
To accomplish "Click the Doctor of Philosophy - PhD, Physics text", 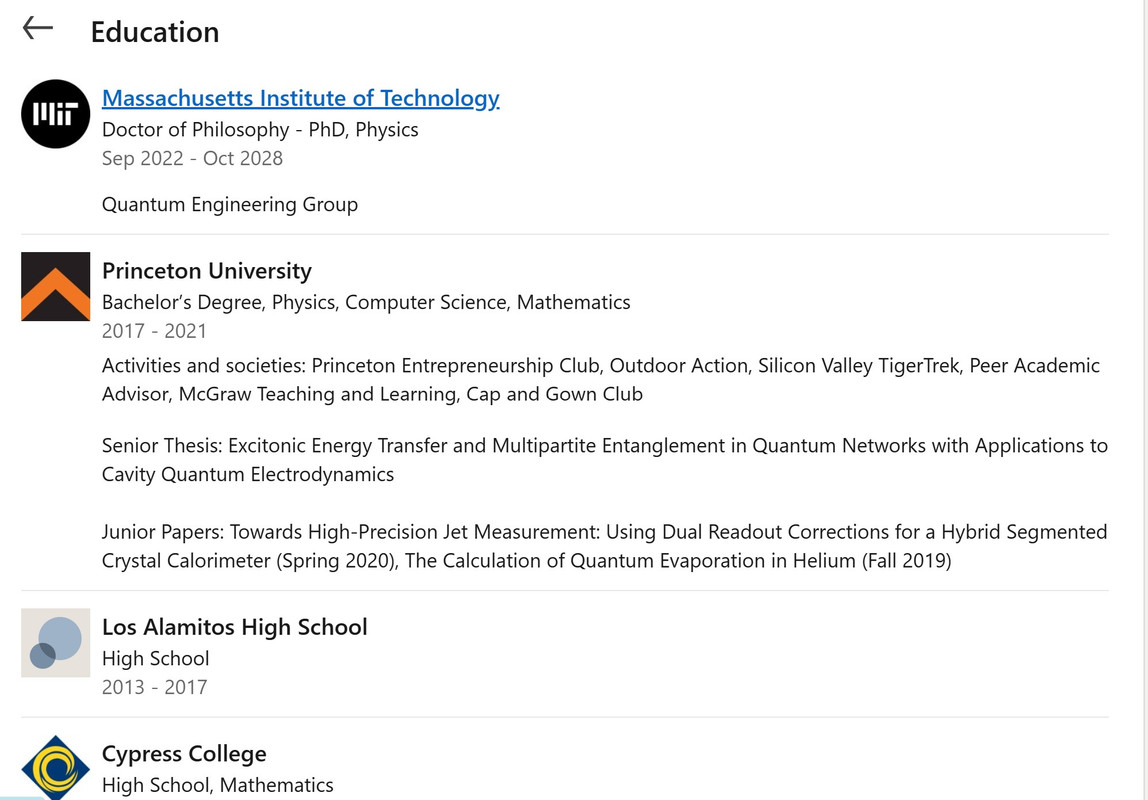I will pos(260,130).
